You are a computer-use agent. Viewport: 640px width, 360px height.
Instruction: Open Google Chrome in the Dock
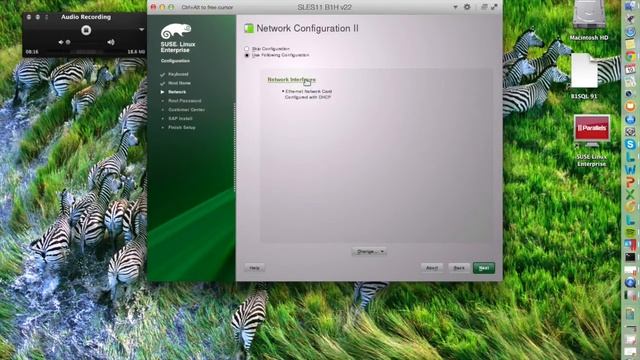pyautogui.click(x=630, y=56)
